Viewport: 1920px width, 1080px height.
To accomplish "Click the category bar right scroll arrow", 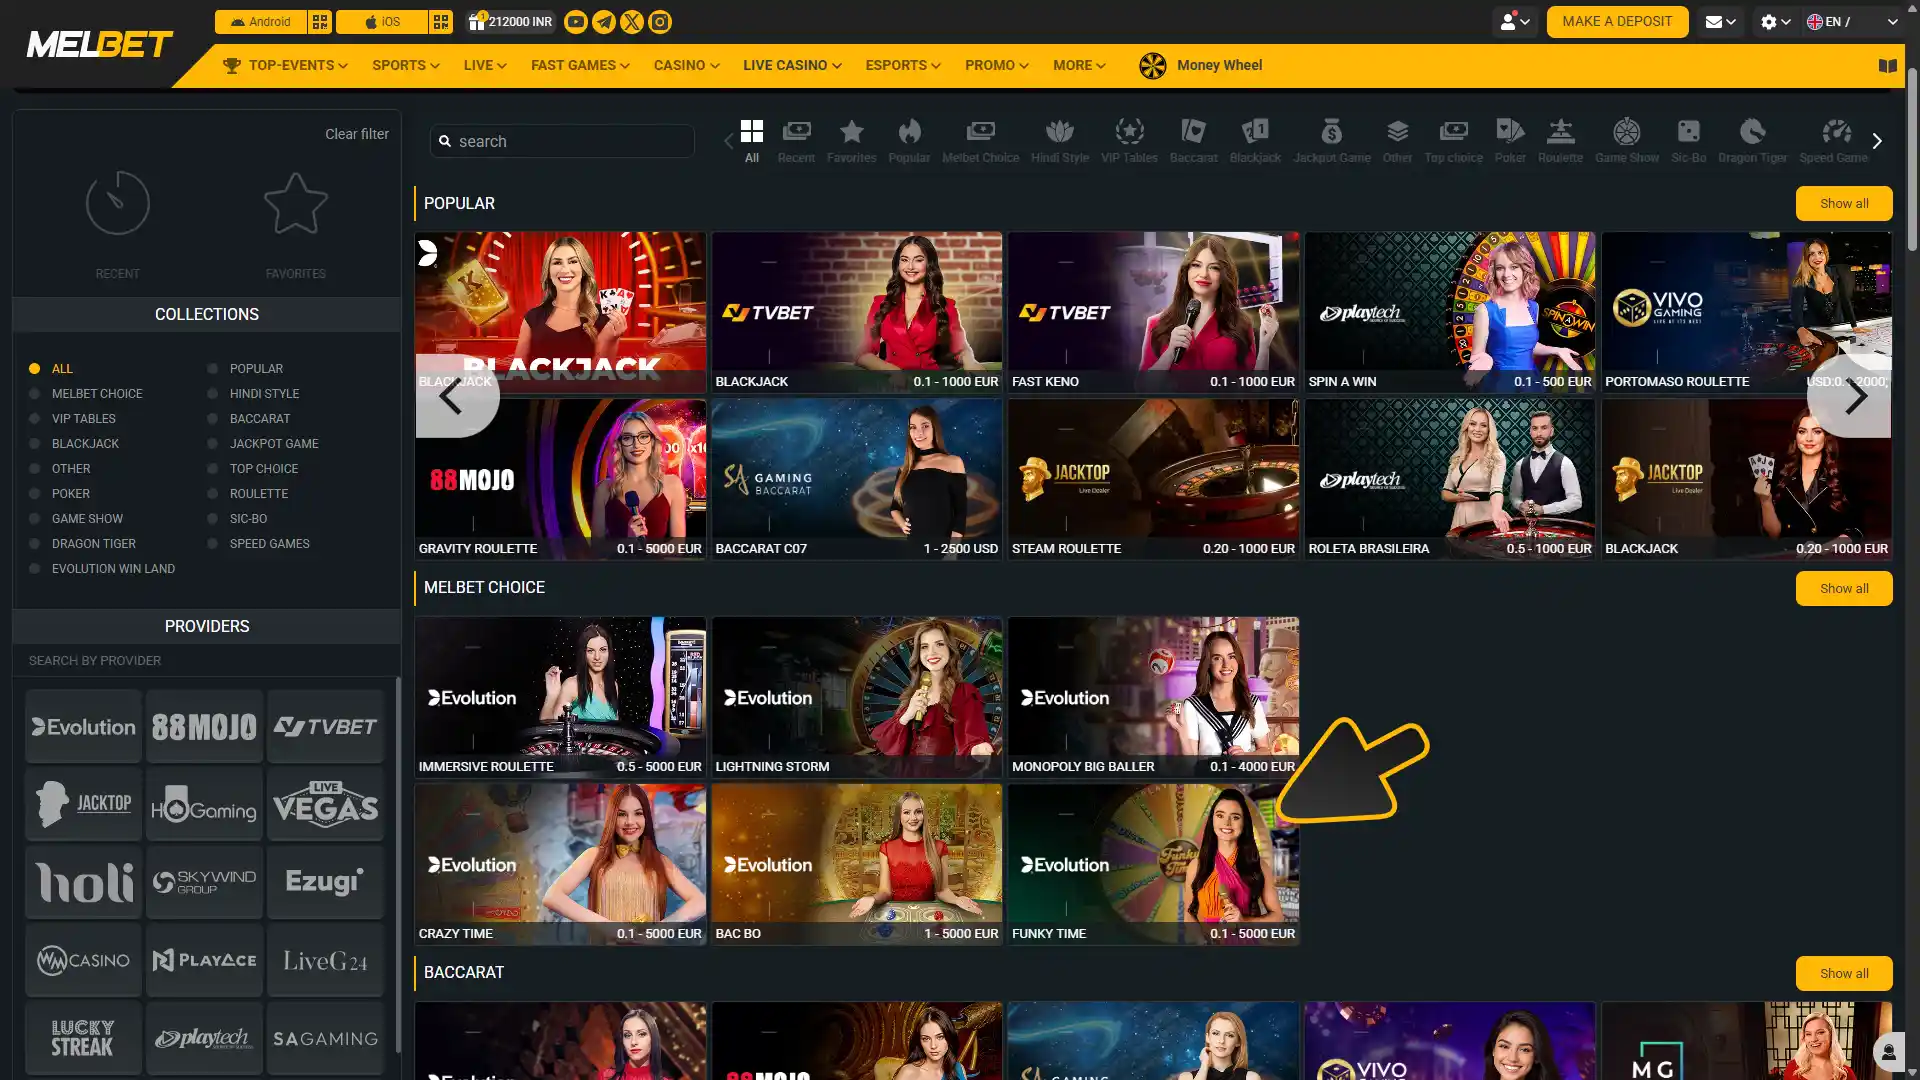I will [x=1877, y=142].
